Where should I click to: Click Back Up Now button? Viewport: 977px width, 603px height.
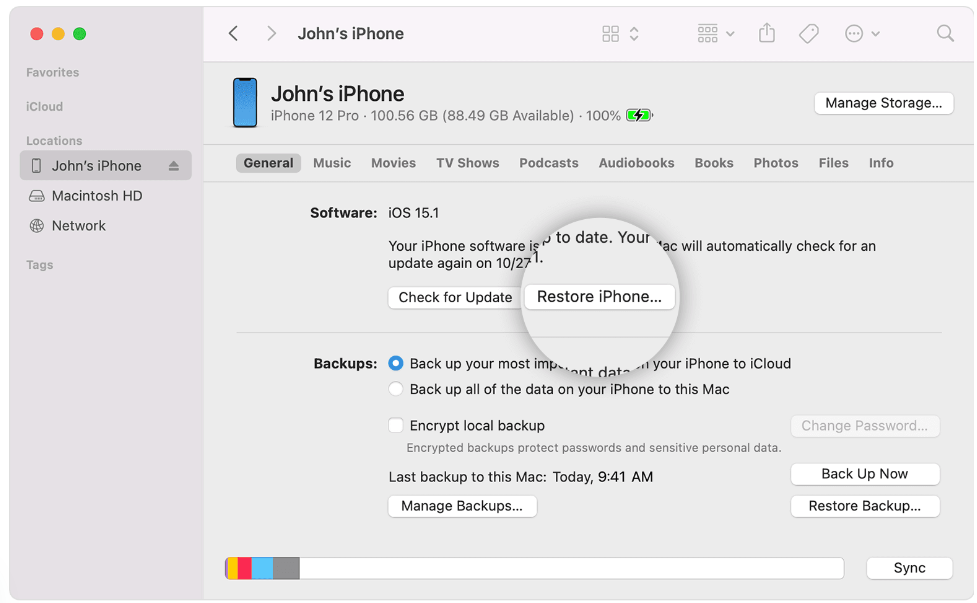[x=865, y=474]
